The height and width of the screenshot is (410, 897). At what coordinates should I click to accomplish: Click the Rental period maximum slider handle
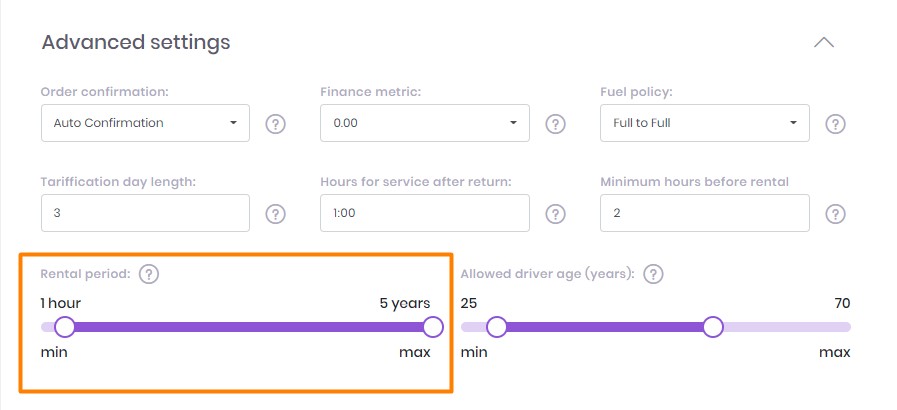[x=433, y=327]
